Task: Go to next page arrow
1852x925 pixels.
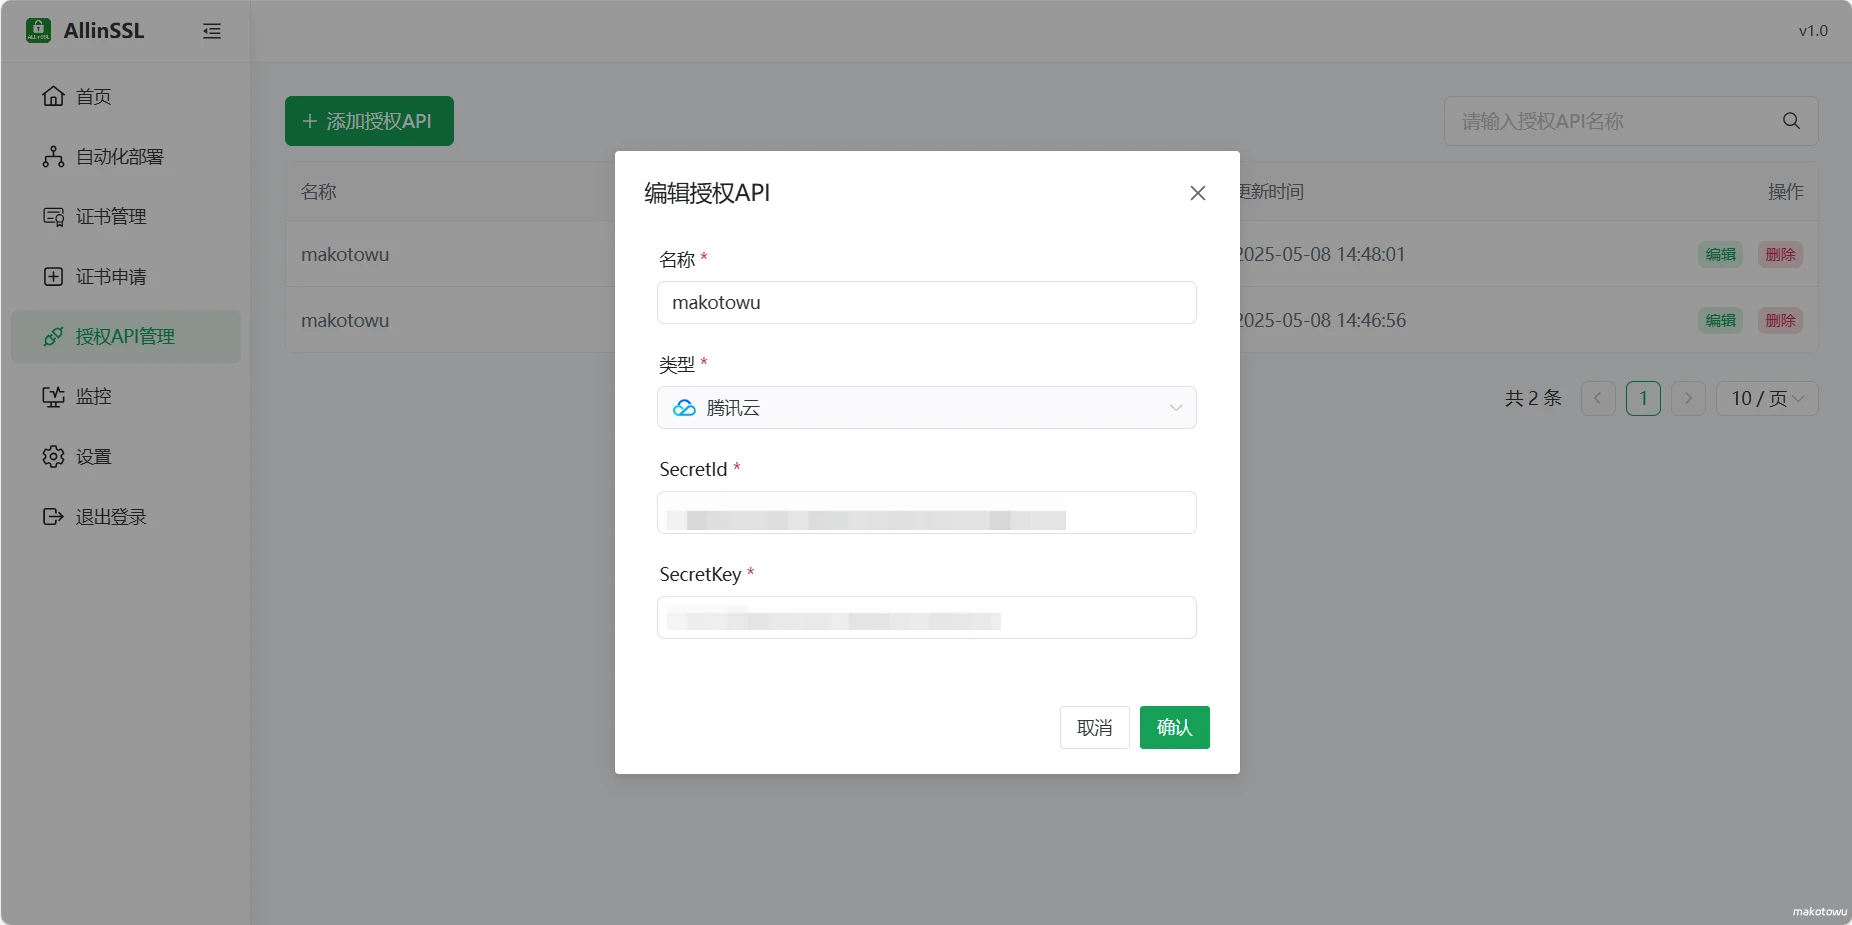Action: tap(1688, 398)
